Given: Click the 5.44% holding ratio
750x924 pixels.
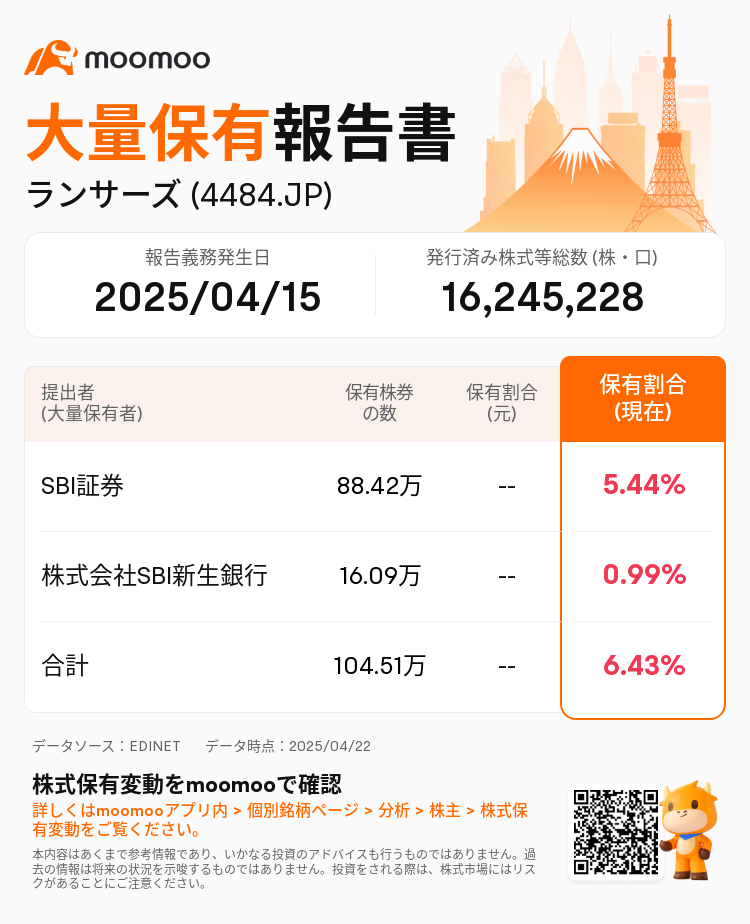Looking at the screenshot, I should point(644,484).
